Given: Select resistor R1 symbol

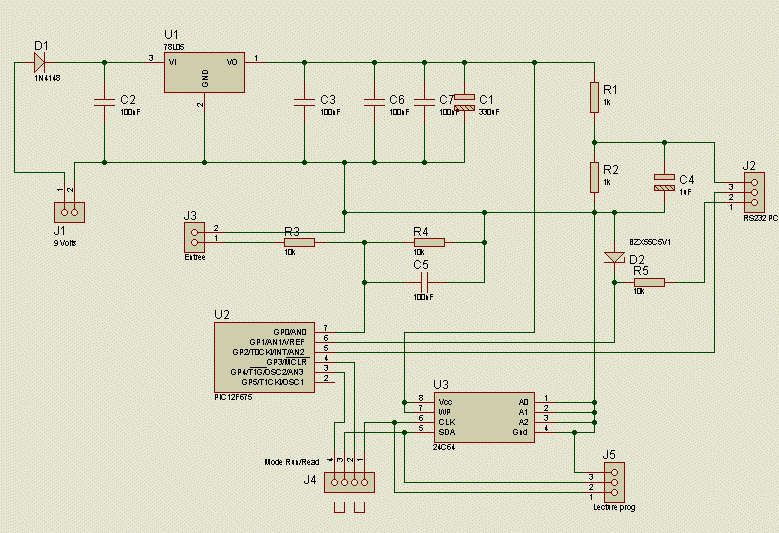Looking at the screenshot, I should click(x=595, y=97).
